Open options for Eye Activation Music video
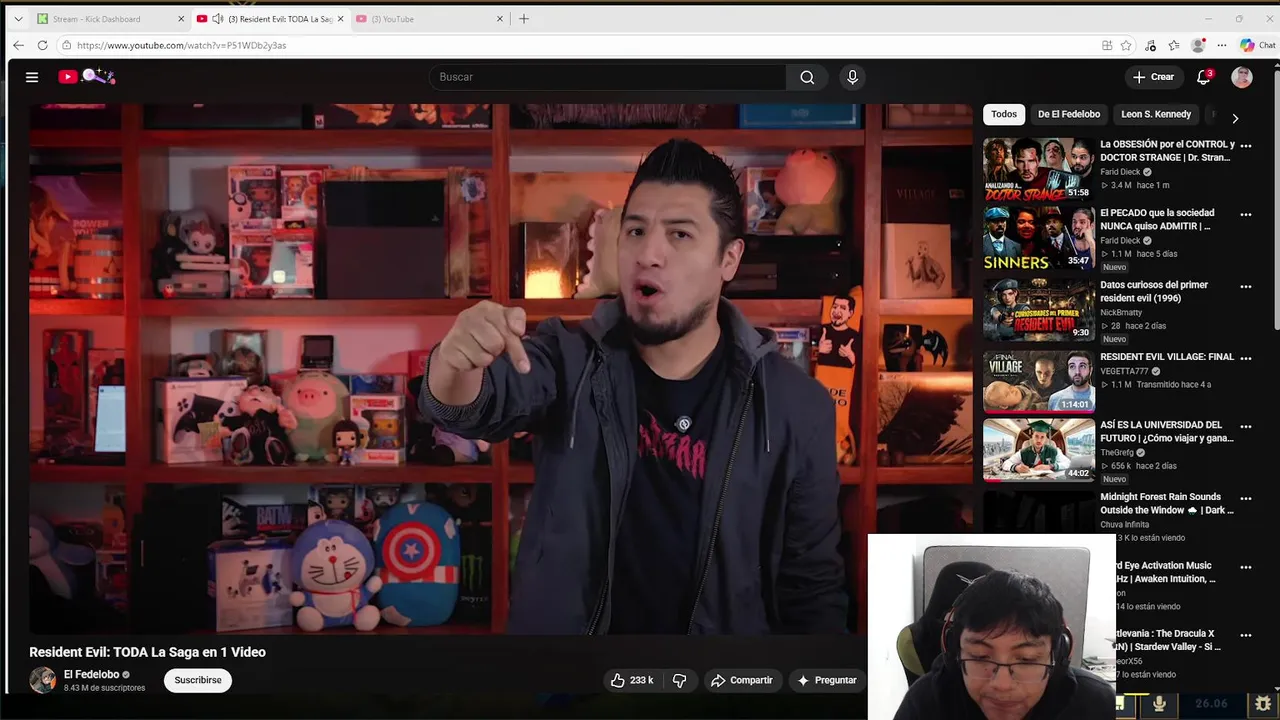Viewport: 1280px width, 720px height. [x=1246, y=567]
